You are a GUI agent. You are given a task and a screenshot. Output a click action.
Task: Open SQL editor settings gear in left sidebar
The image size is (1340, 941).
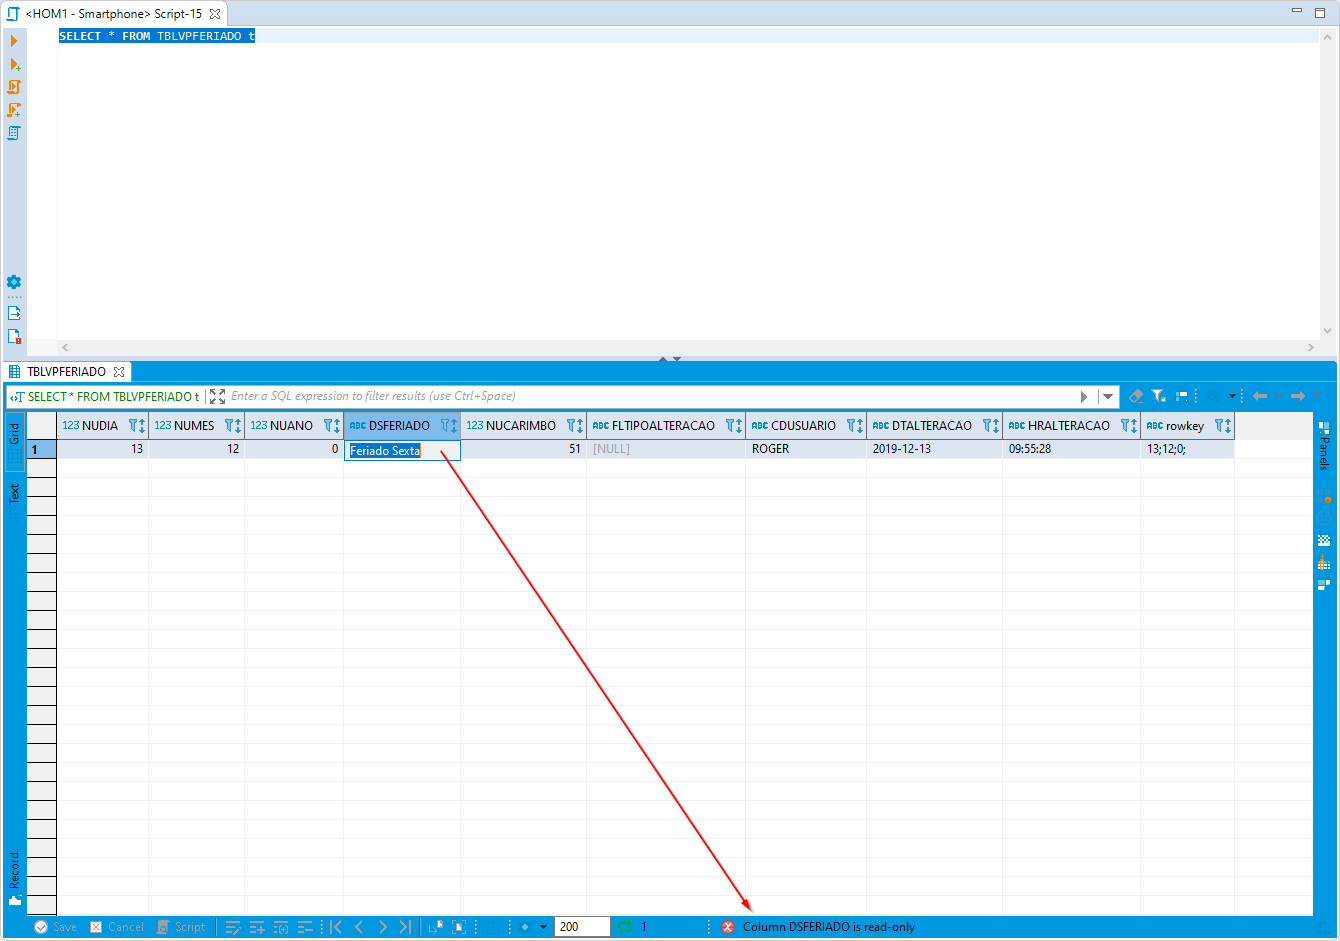tap(14, 281)
